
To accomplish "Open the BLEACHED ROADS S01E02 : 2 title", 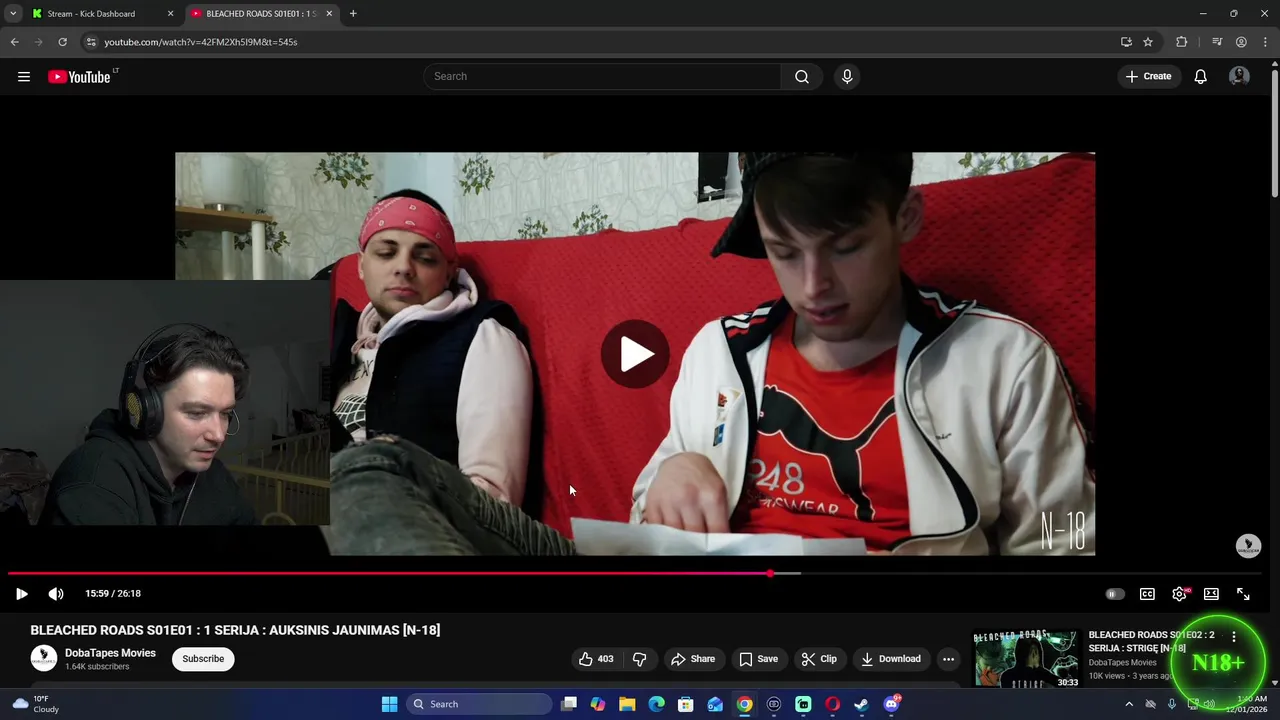I will [1152, 641].
